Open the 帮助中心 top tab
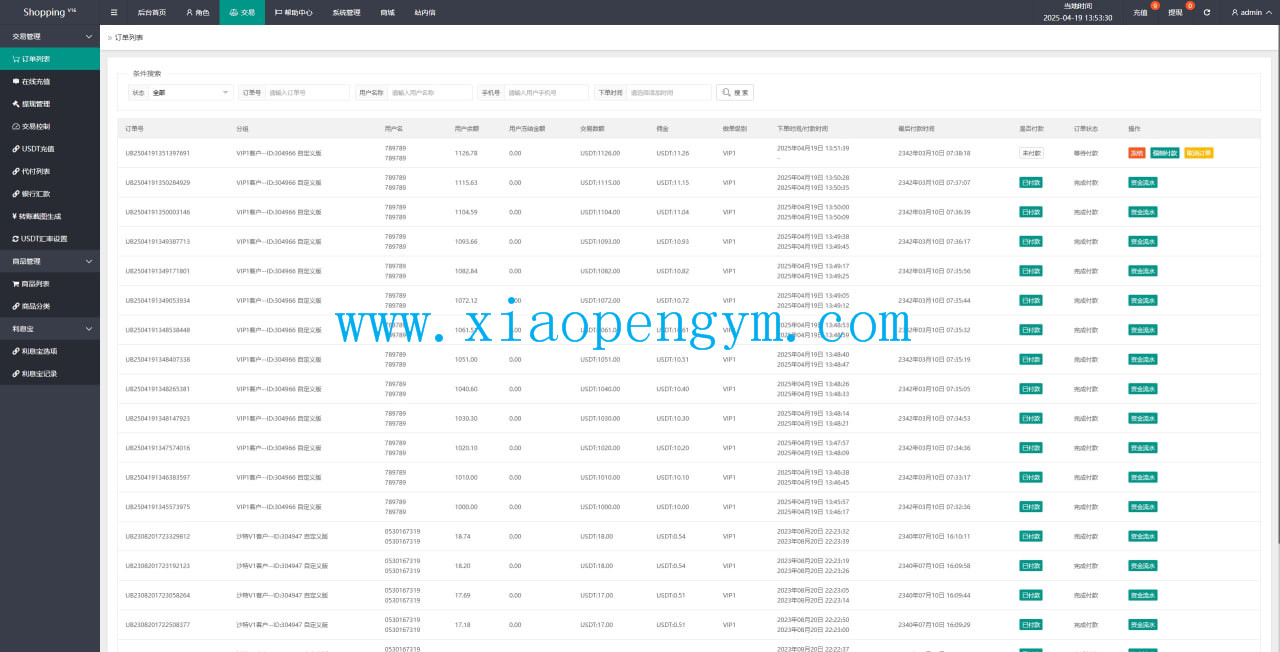This screenshot has width=1280, height=652. click(x=293, y=12)
